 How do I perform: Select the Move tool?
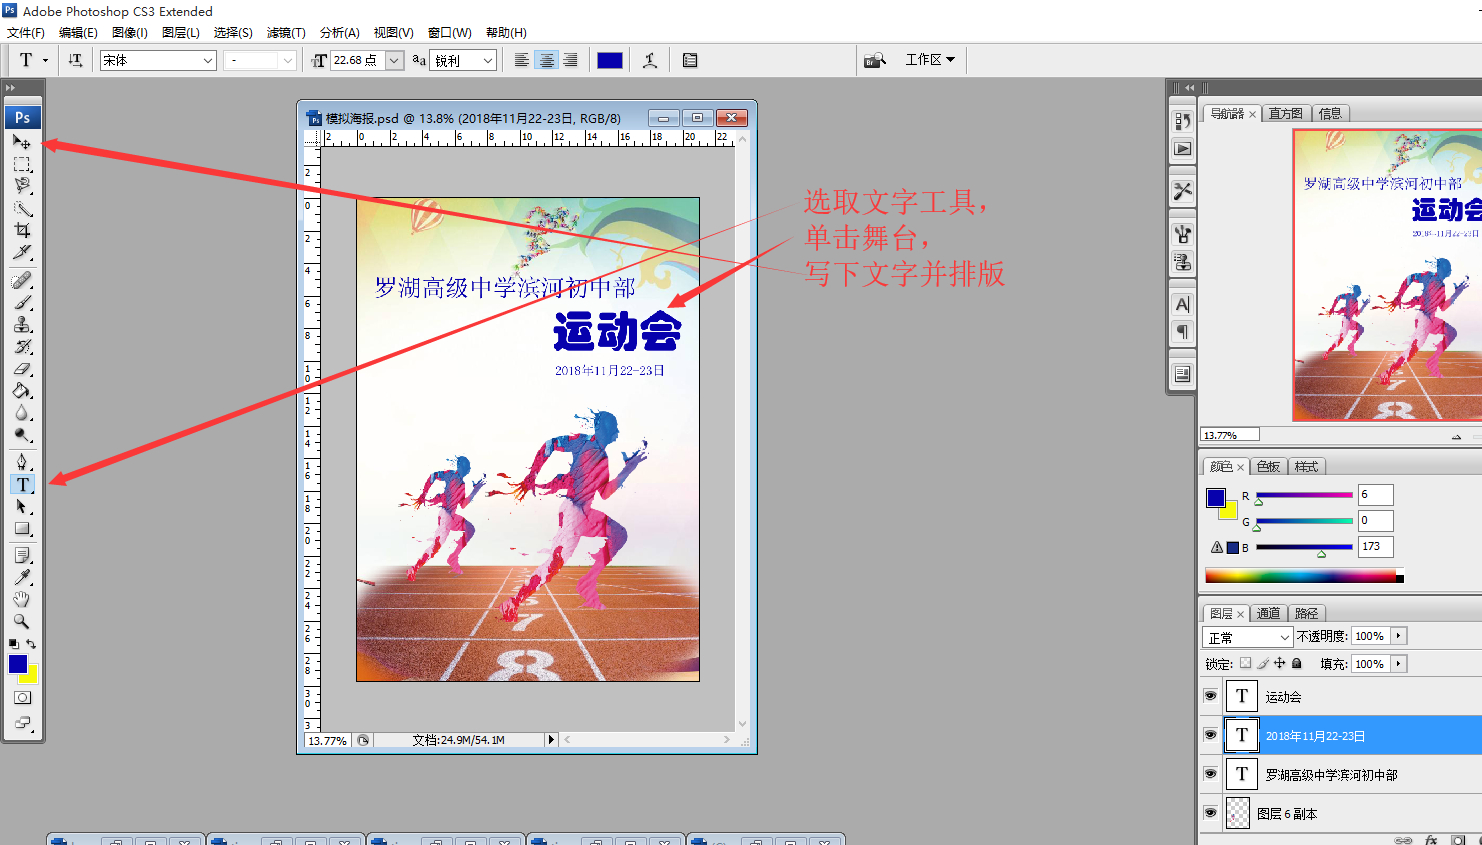[22, 142]
